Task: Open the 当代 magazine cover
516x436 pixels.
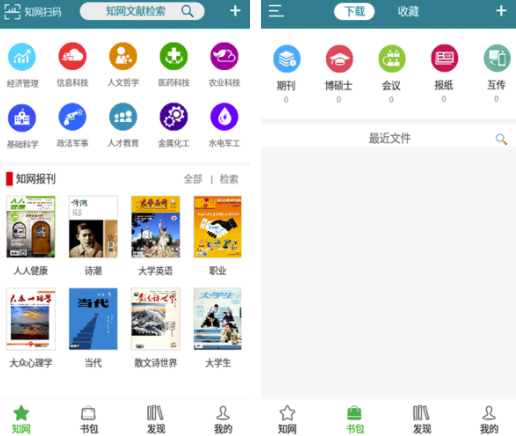Action: [93, 319]
